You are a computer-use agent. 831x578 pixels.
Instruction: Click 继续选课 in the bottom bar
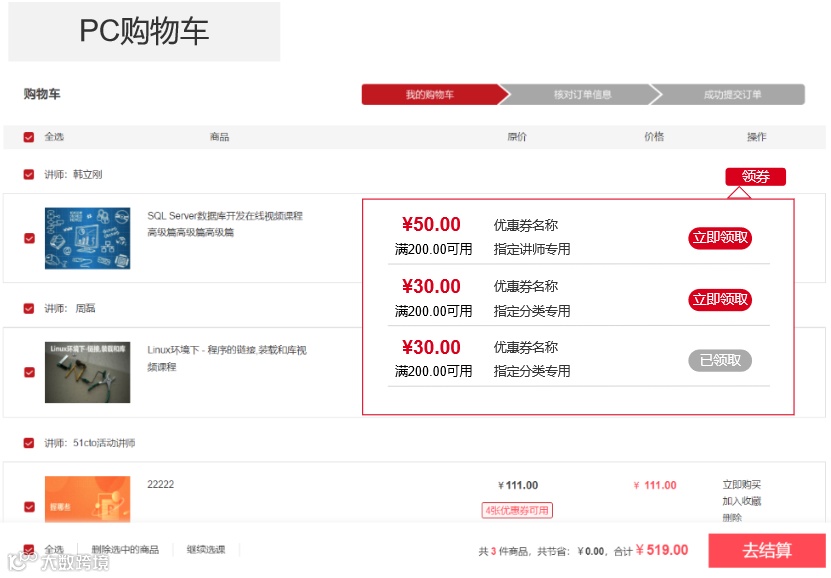206,549
